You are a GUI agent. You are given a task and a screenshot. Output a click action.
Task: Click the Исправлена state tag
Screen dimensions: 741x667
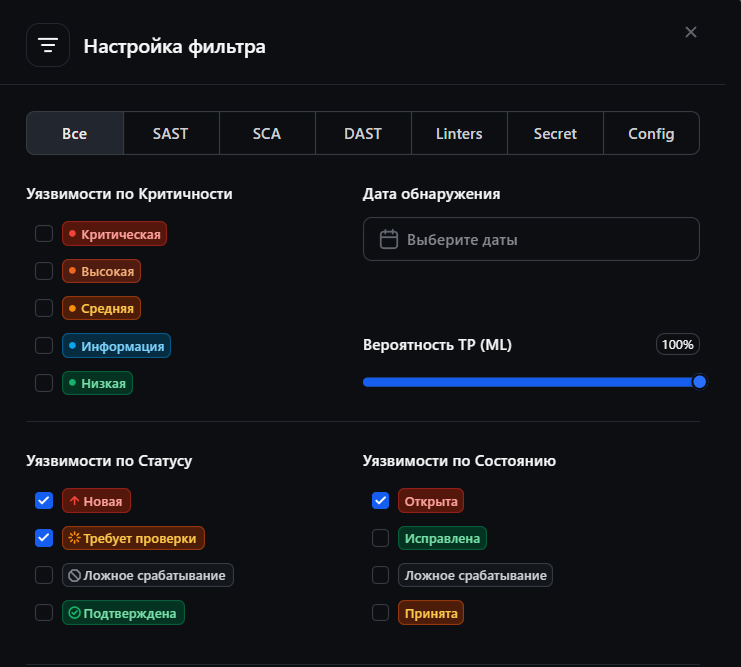coord(442,538)
